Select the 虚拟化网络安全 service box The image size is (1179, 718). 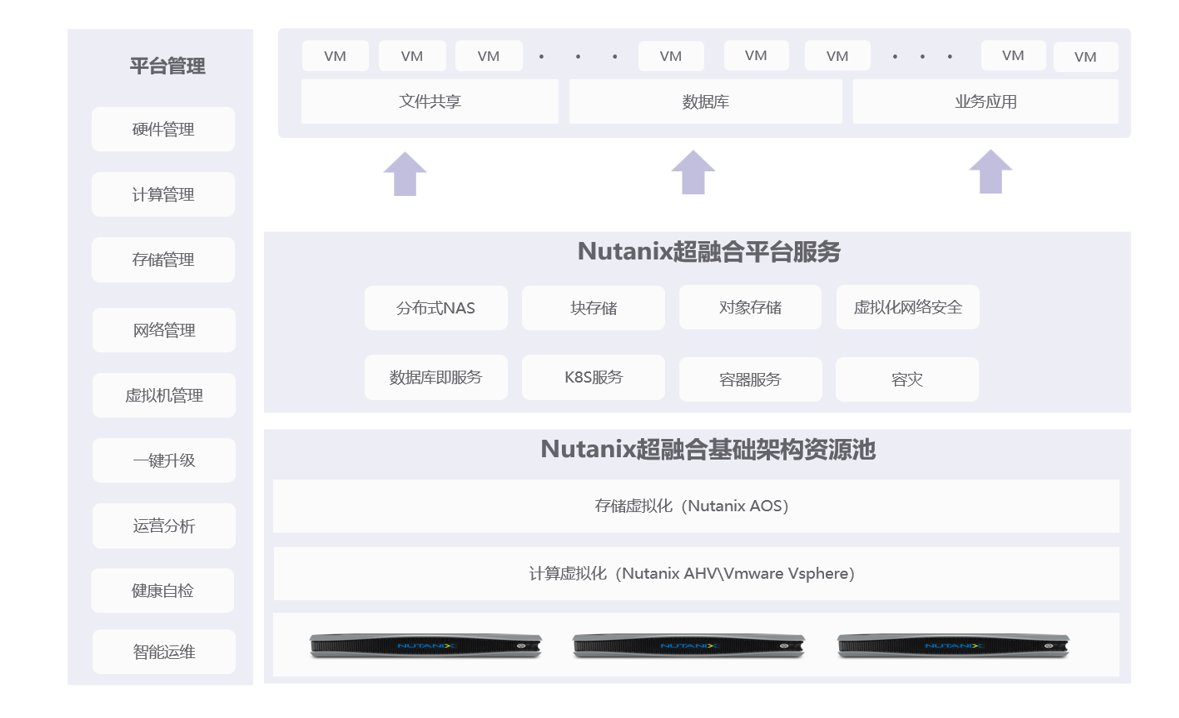(x=908, y=307)
